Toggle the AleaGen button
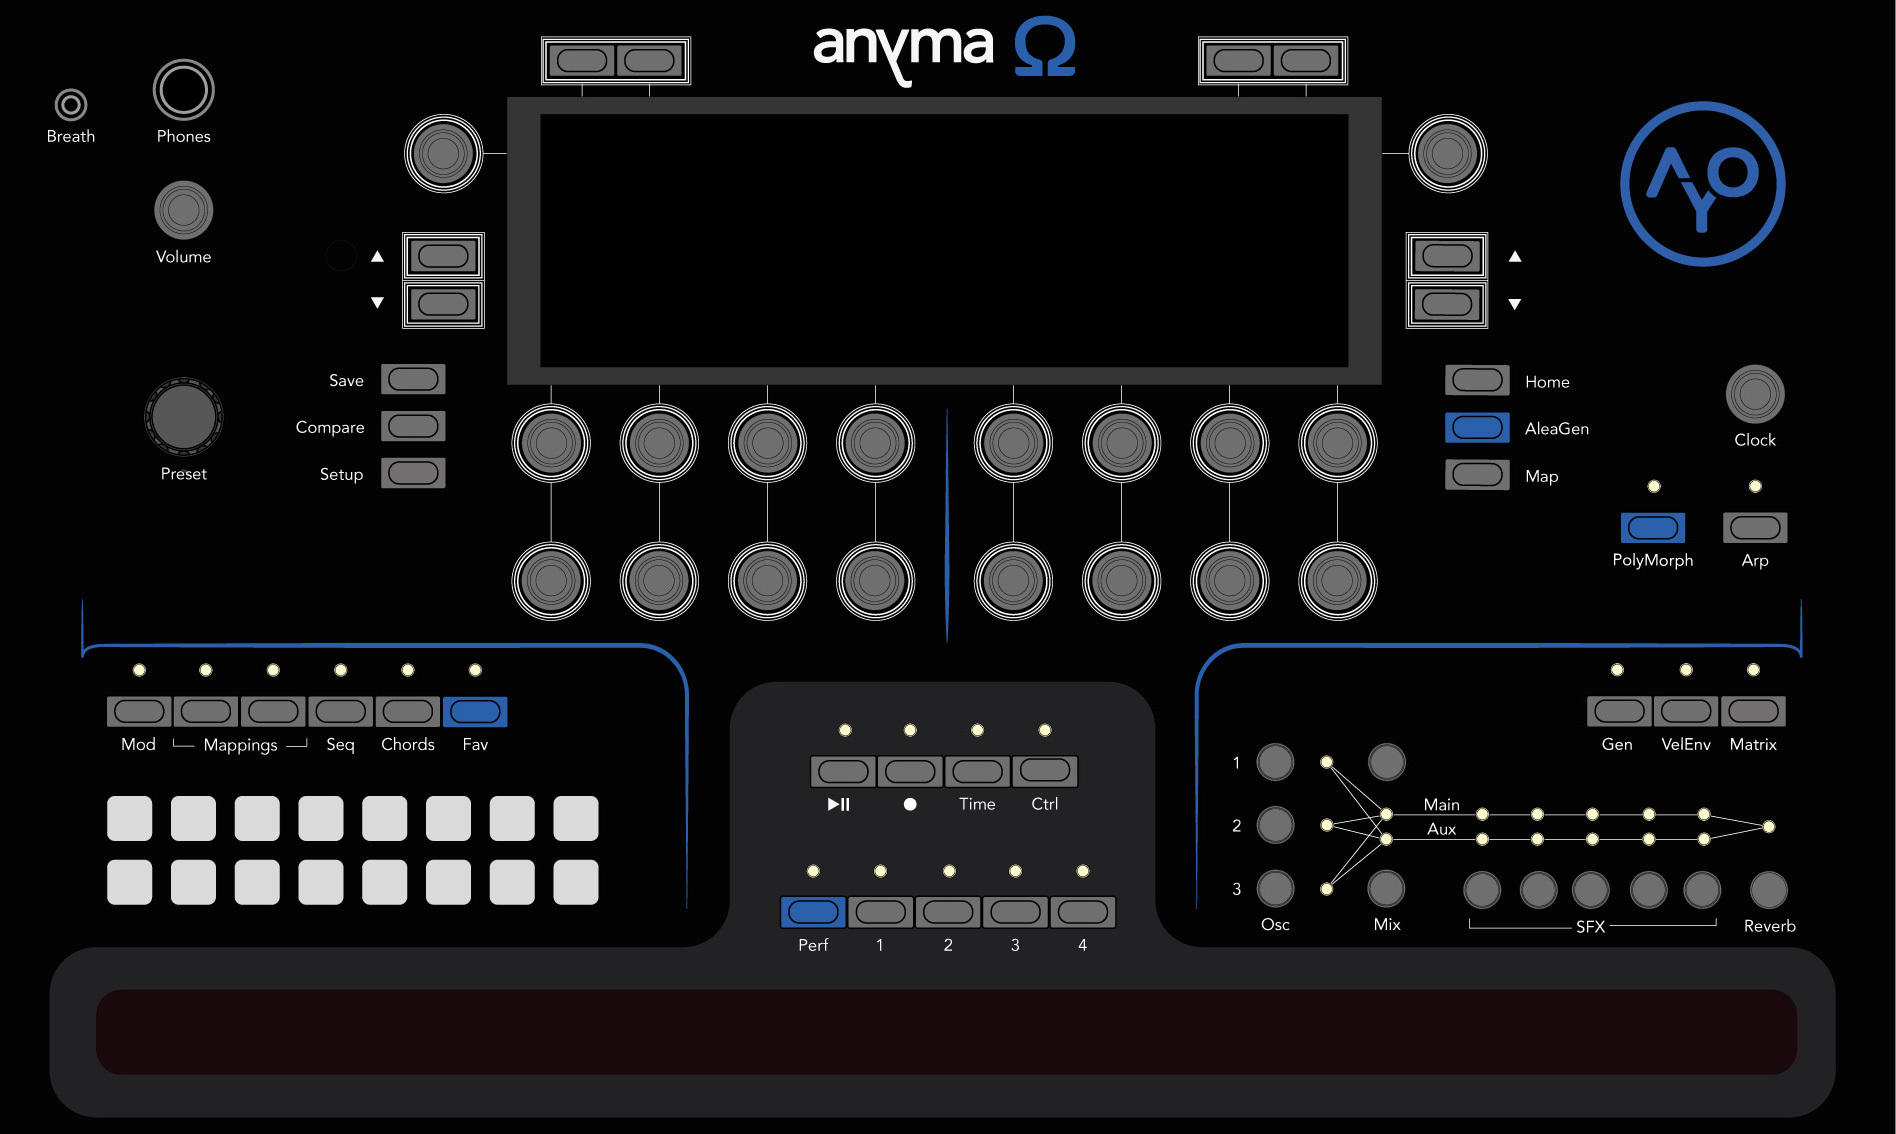The image size is (1896, 1134). tap(1477, 428)
